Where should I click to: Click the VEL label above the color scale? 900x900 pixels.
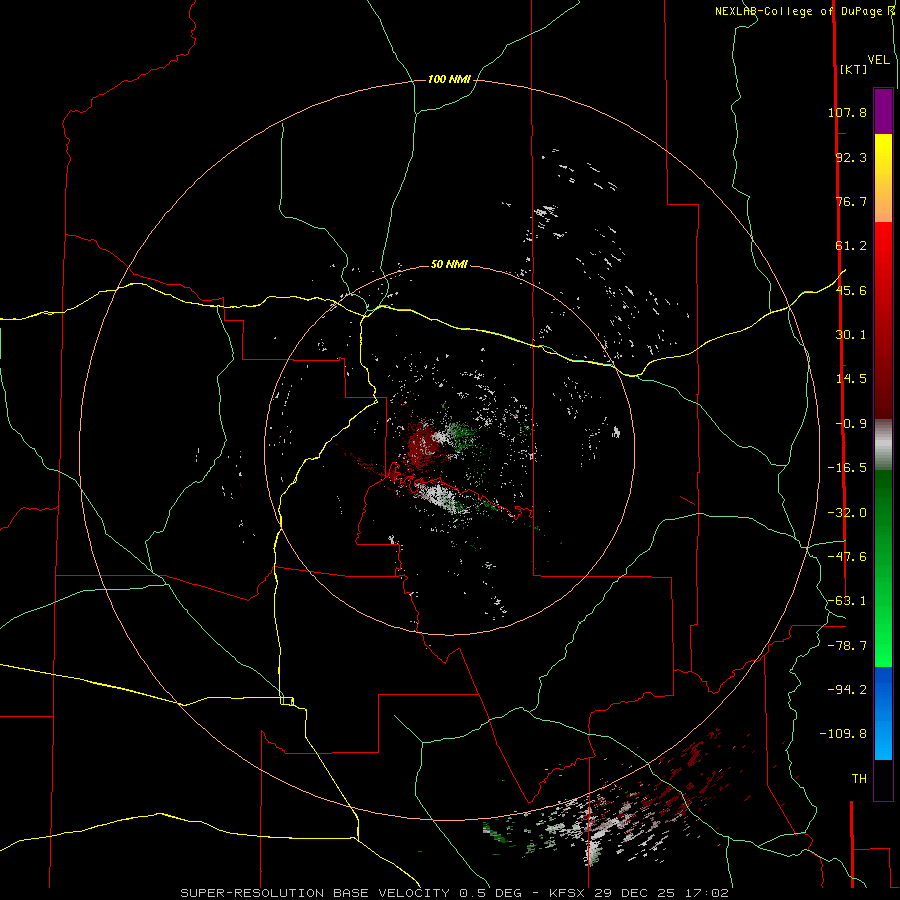coord(878,60)
